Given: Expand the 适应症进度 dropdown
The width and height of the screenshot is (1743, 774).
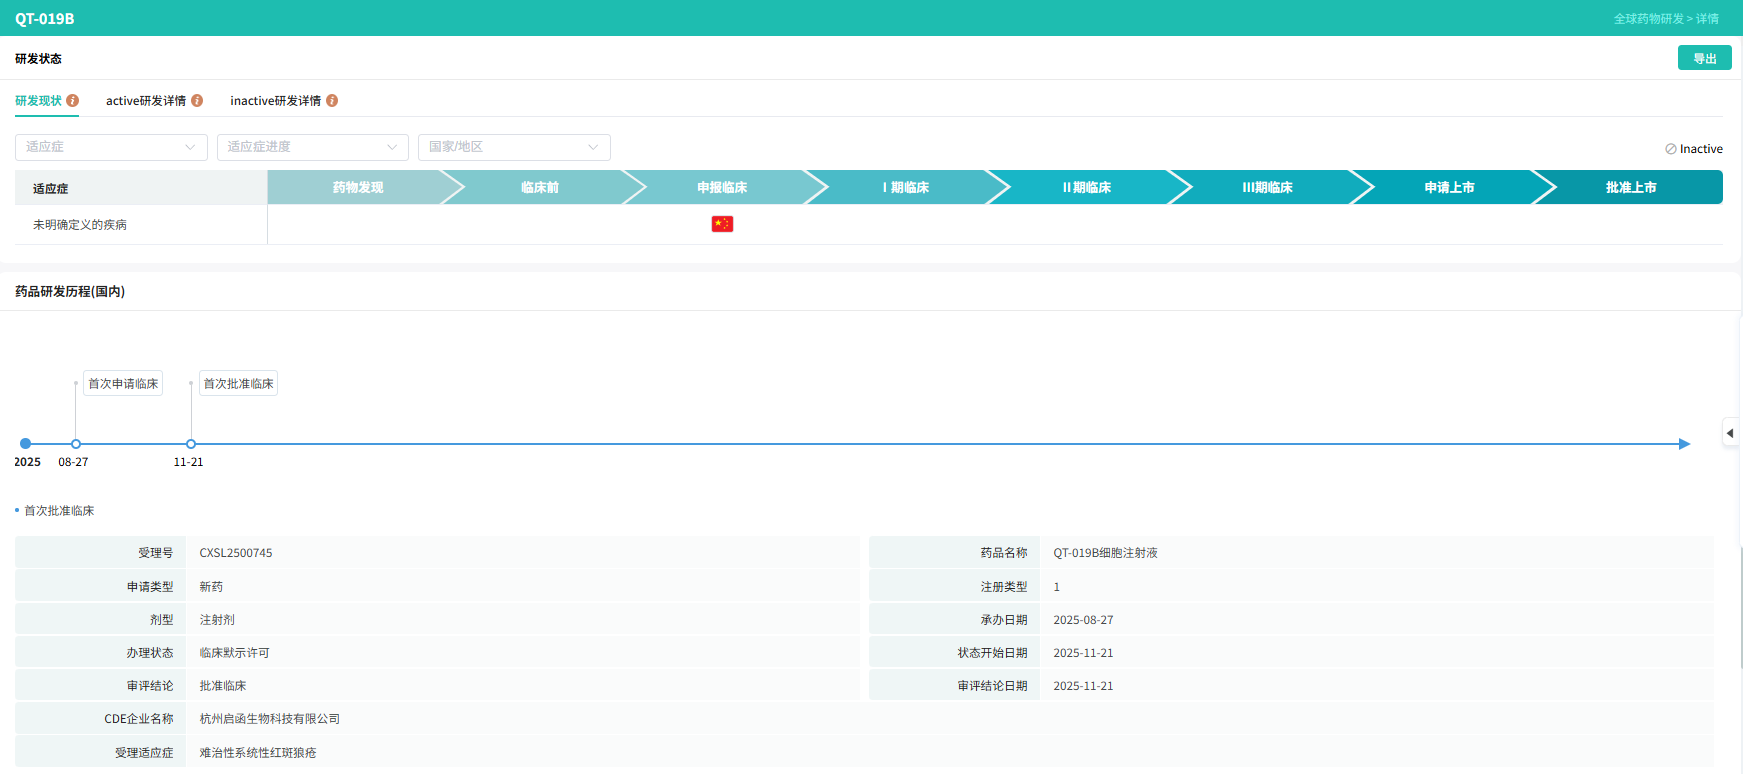Looking at the screenshot, I should [312, 147].
